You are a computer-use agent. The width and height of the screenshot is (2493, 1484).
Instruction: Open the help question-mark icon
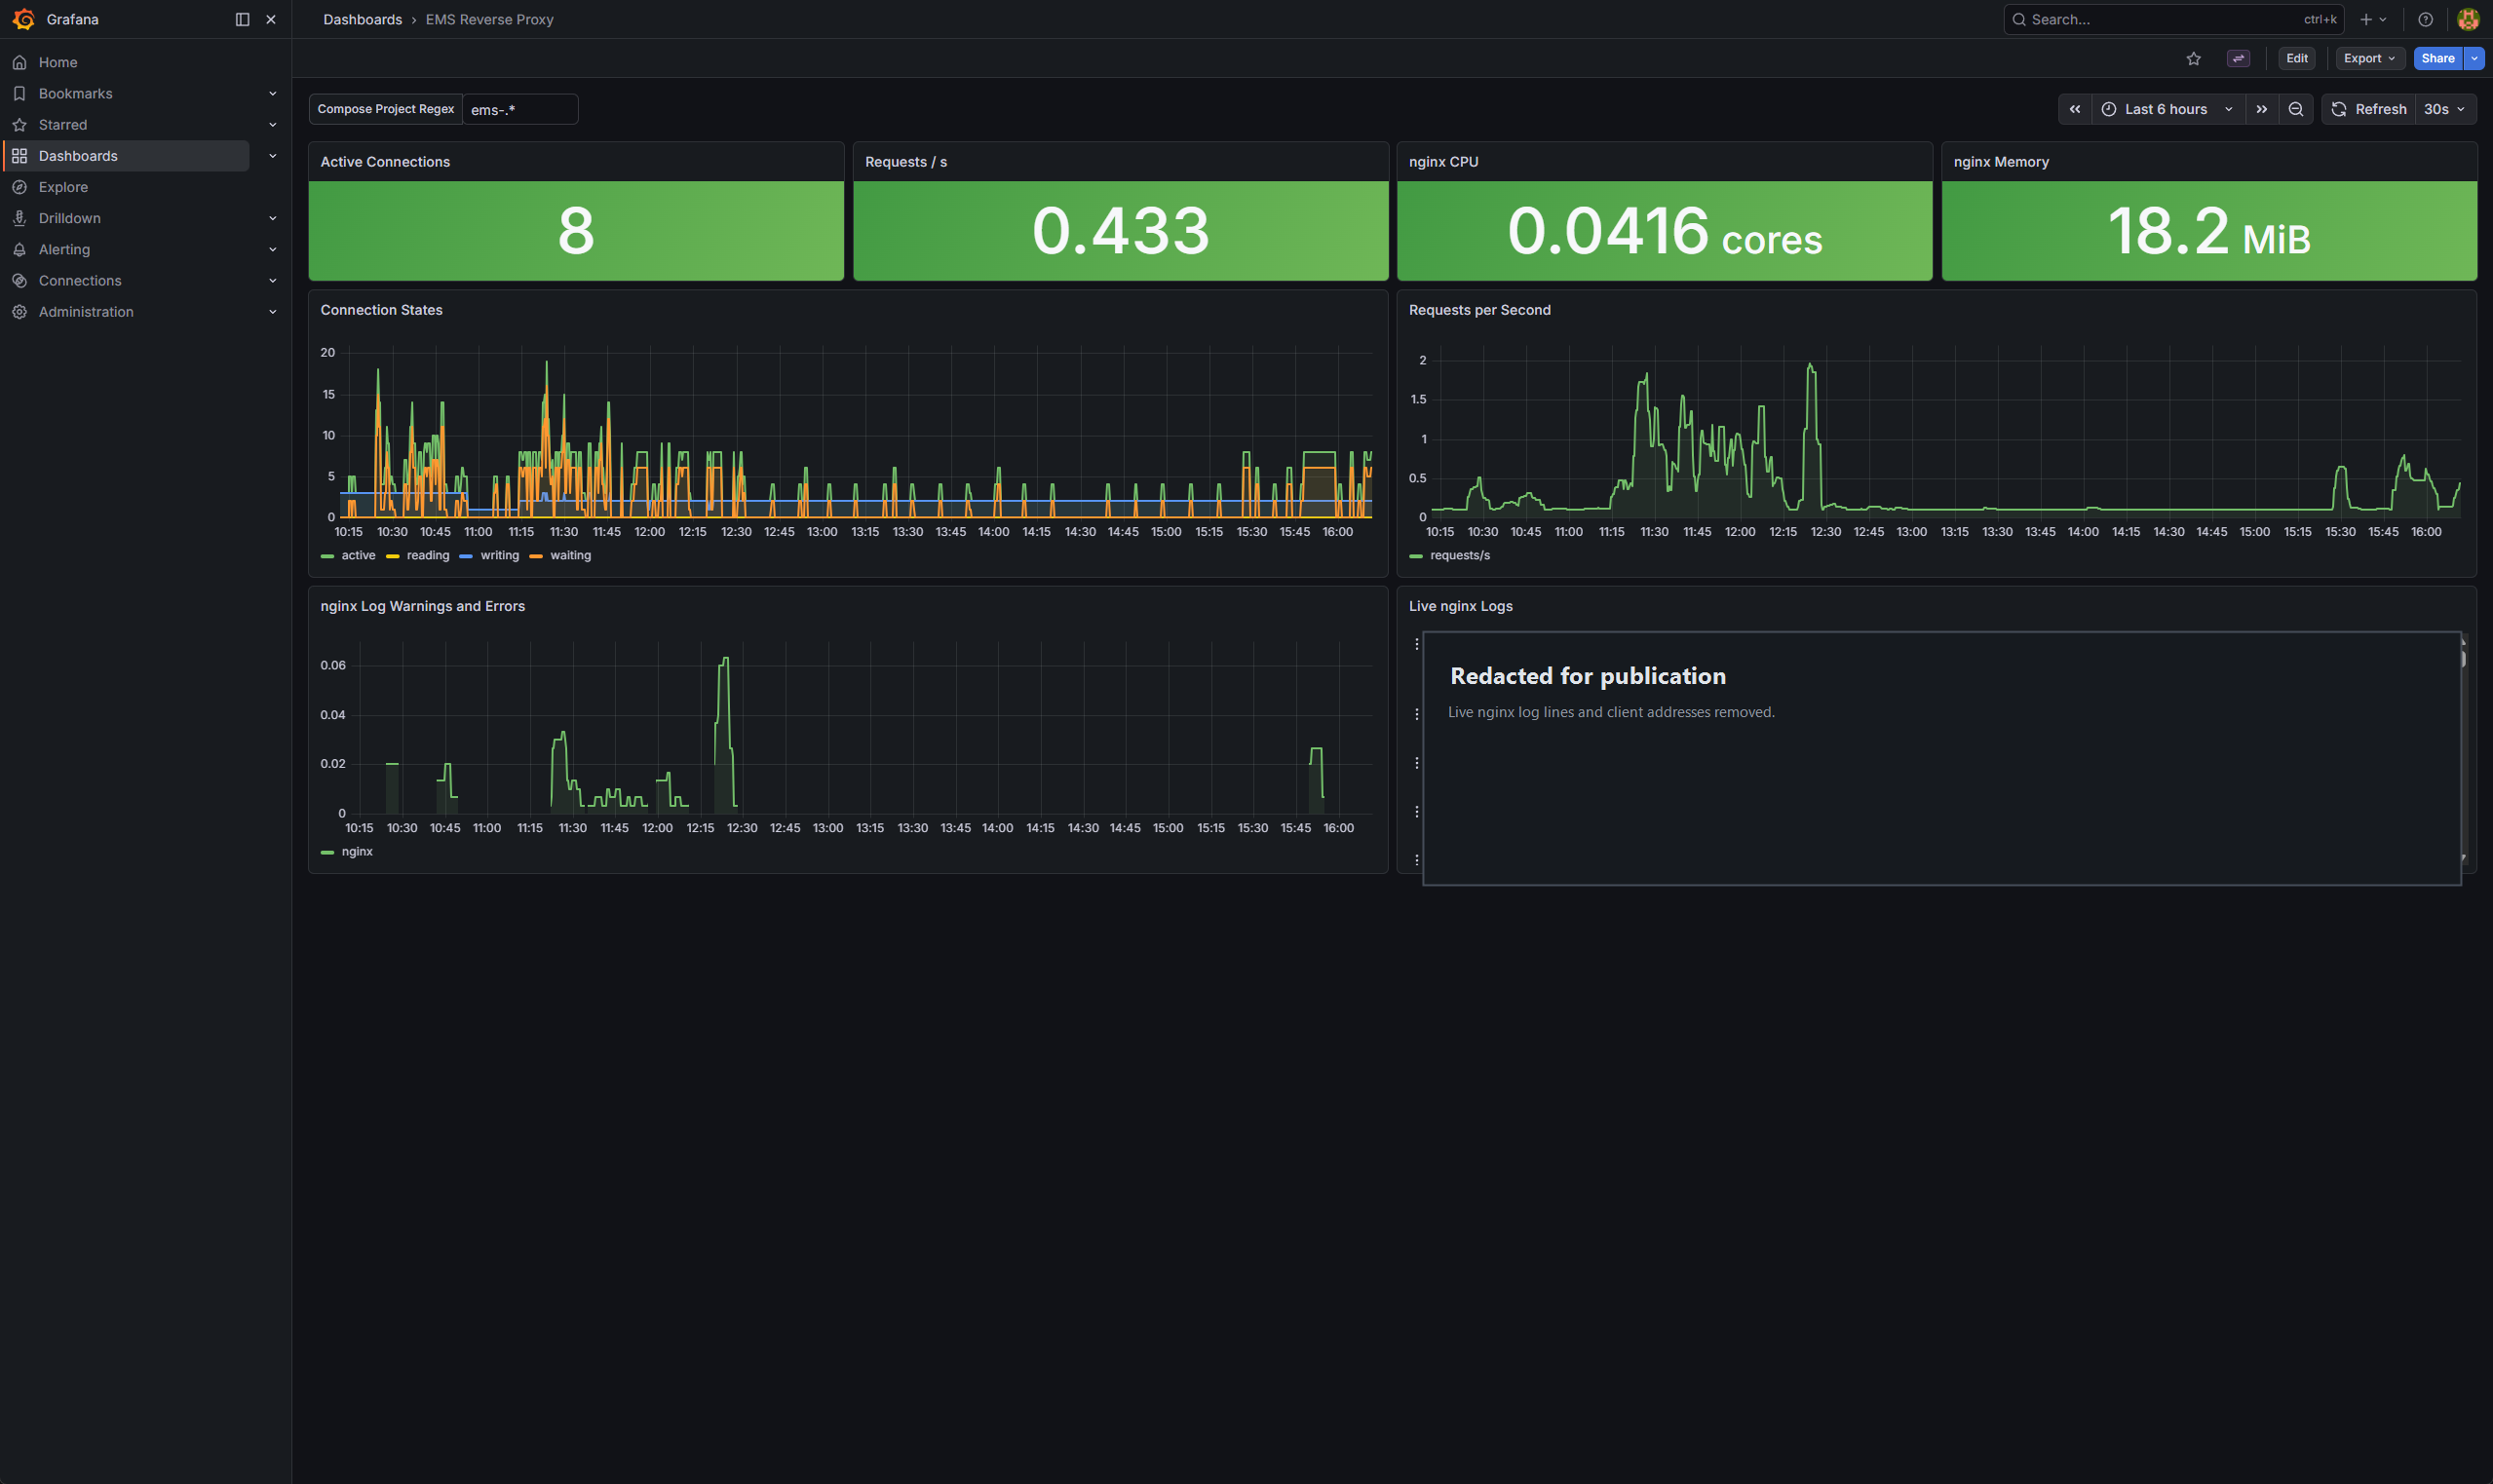[x=2425, y=19]
